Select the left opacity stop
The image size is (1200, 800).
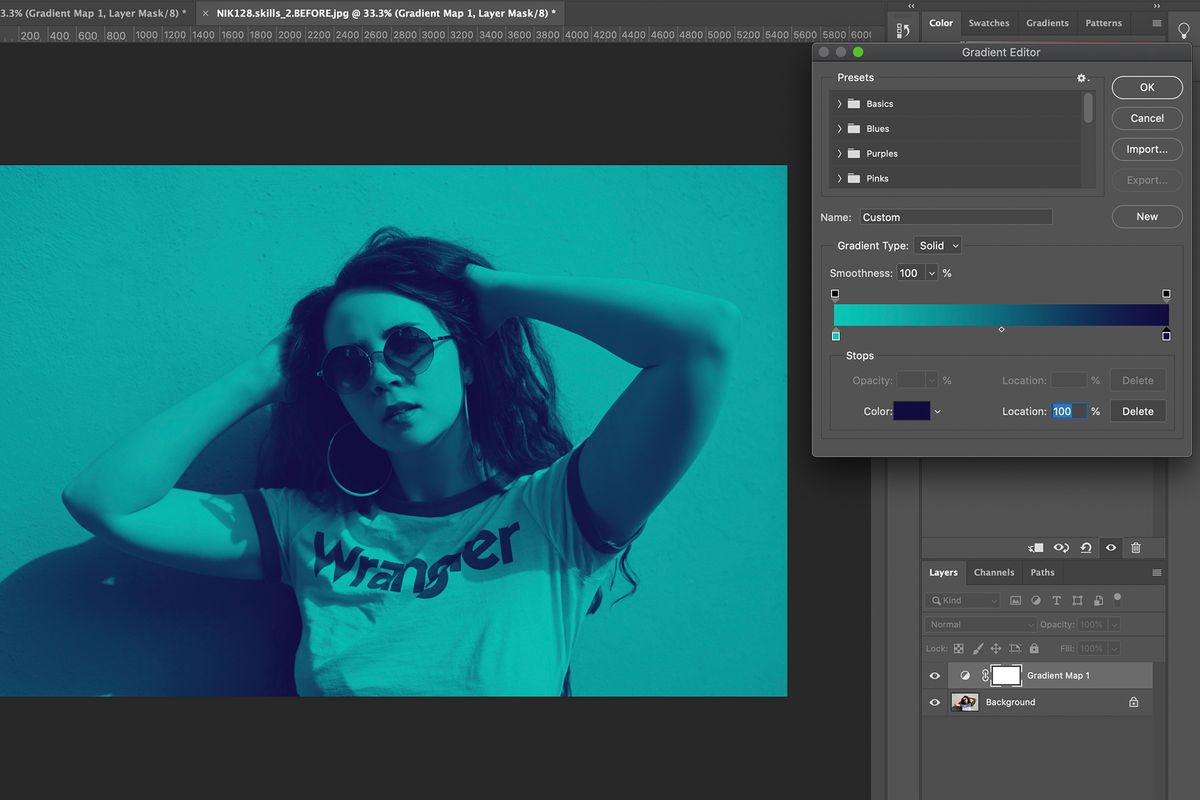coord(835,295)
